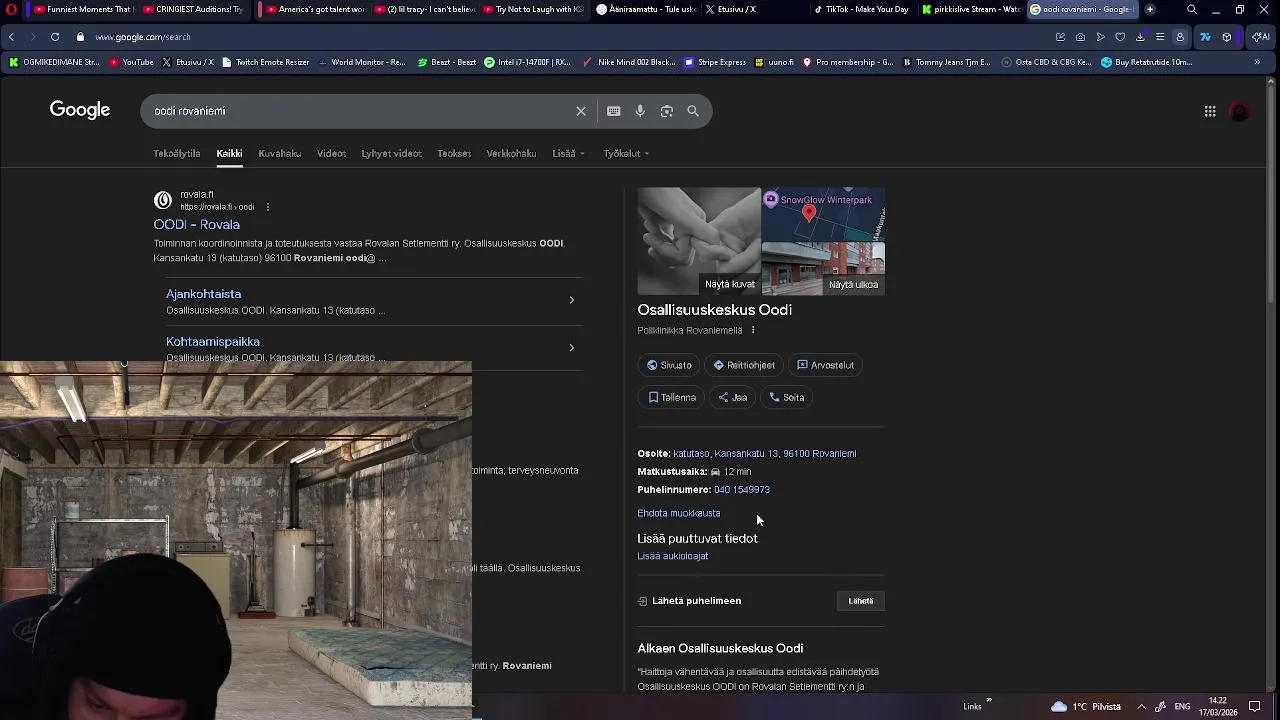Image resolution: width=1280 pixels, height=720 pixels.
Task: Open Windows notification center icon
Action: point(1255,706)
